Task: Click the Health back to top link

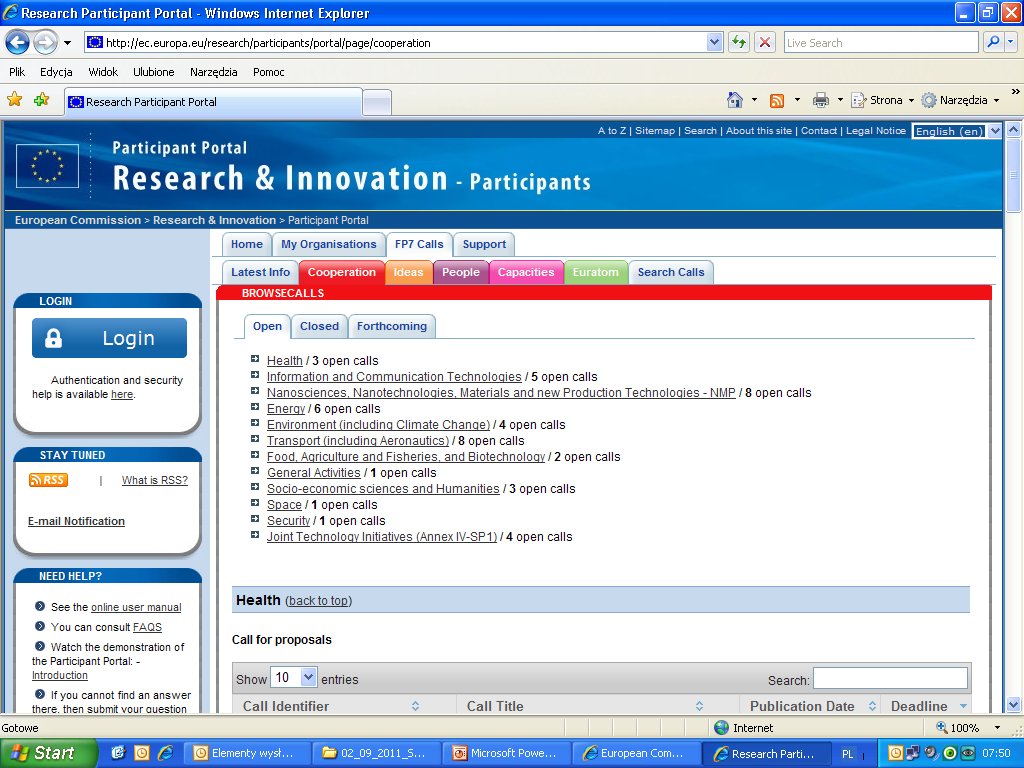Action: (x=319, y=601)
